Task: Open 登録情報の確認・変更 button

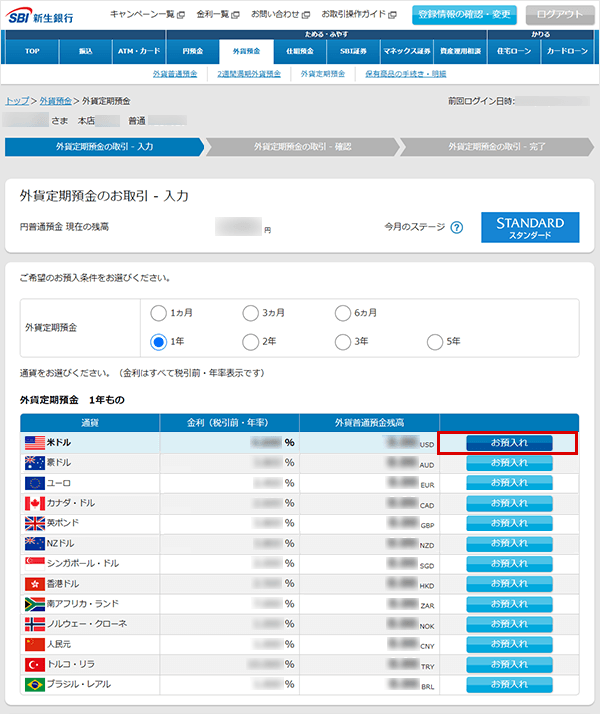Action: pos(463,15)
